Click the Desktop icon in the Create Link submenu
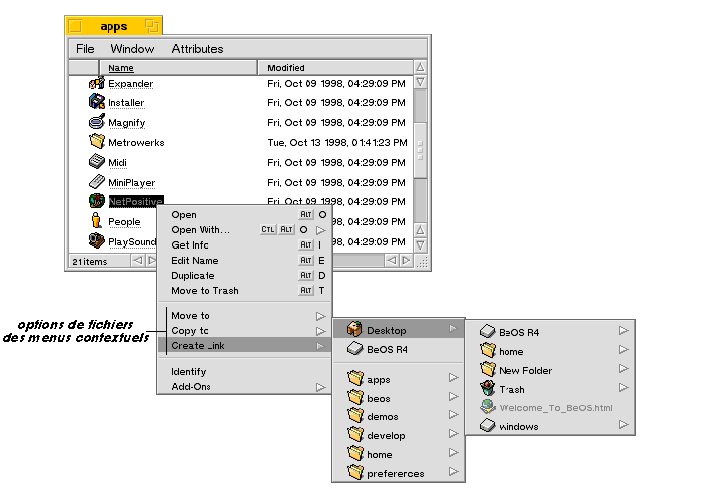The height and width of the screenshot is (488, 704). [x=355, y=329]
